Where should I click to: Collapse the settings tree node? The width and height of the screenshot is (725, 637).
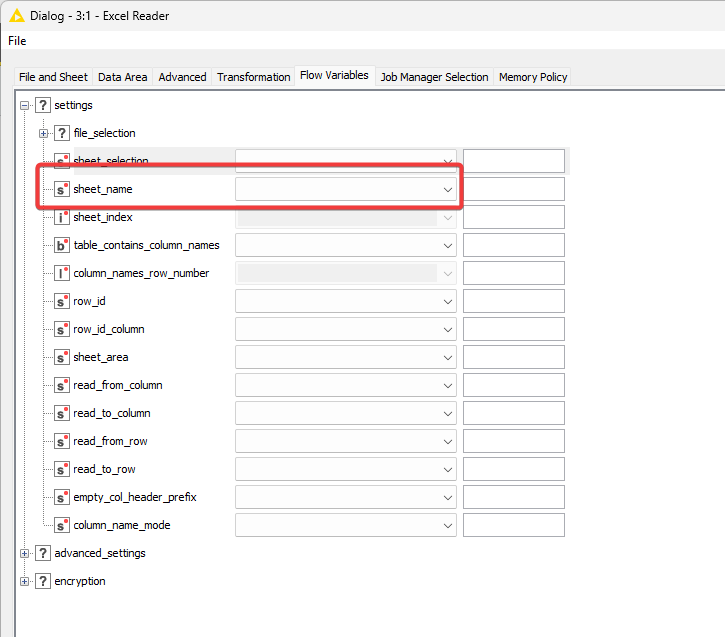click(x=25, y=105)
